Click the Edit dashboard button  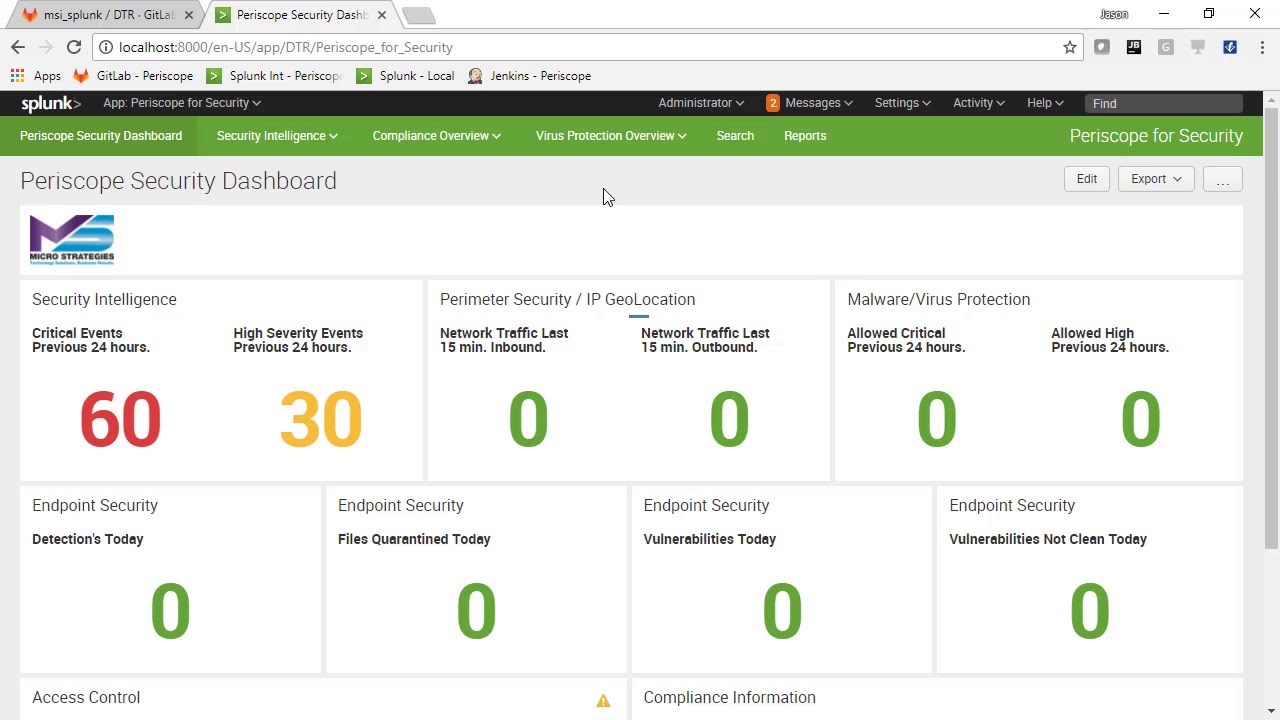point(1087,179)
